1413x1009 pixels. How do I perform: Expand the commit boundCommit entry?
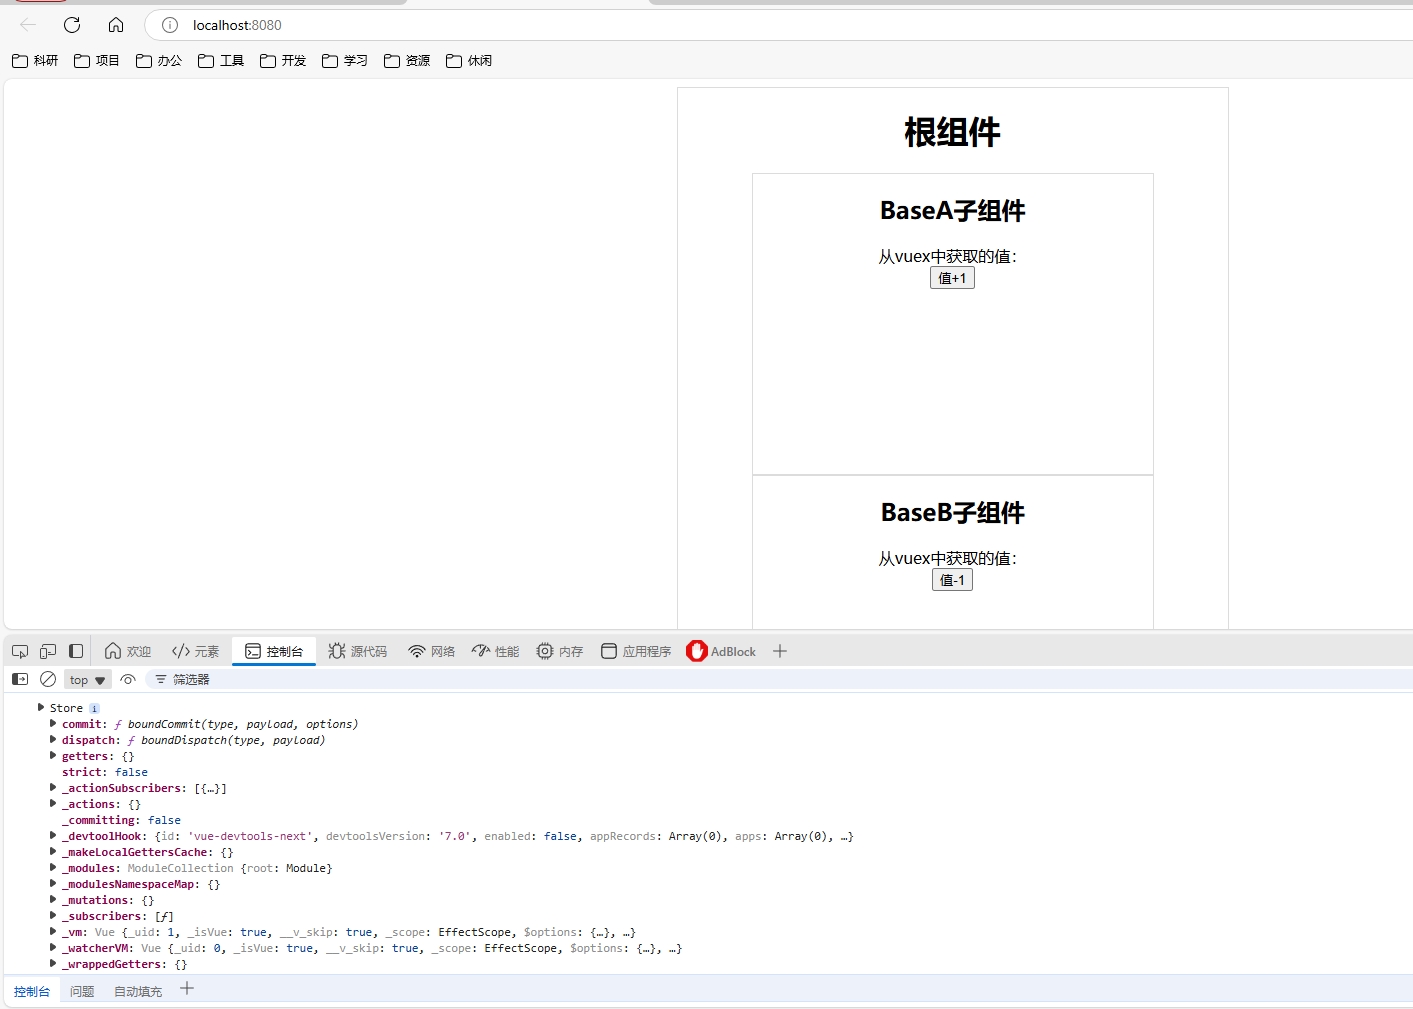[53, 723]
